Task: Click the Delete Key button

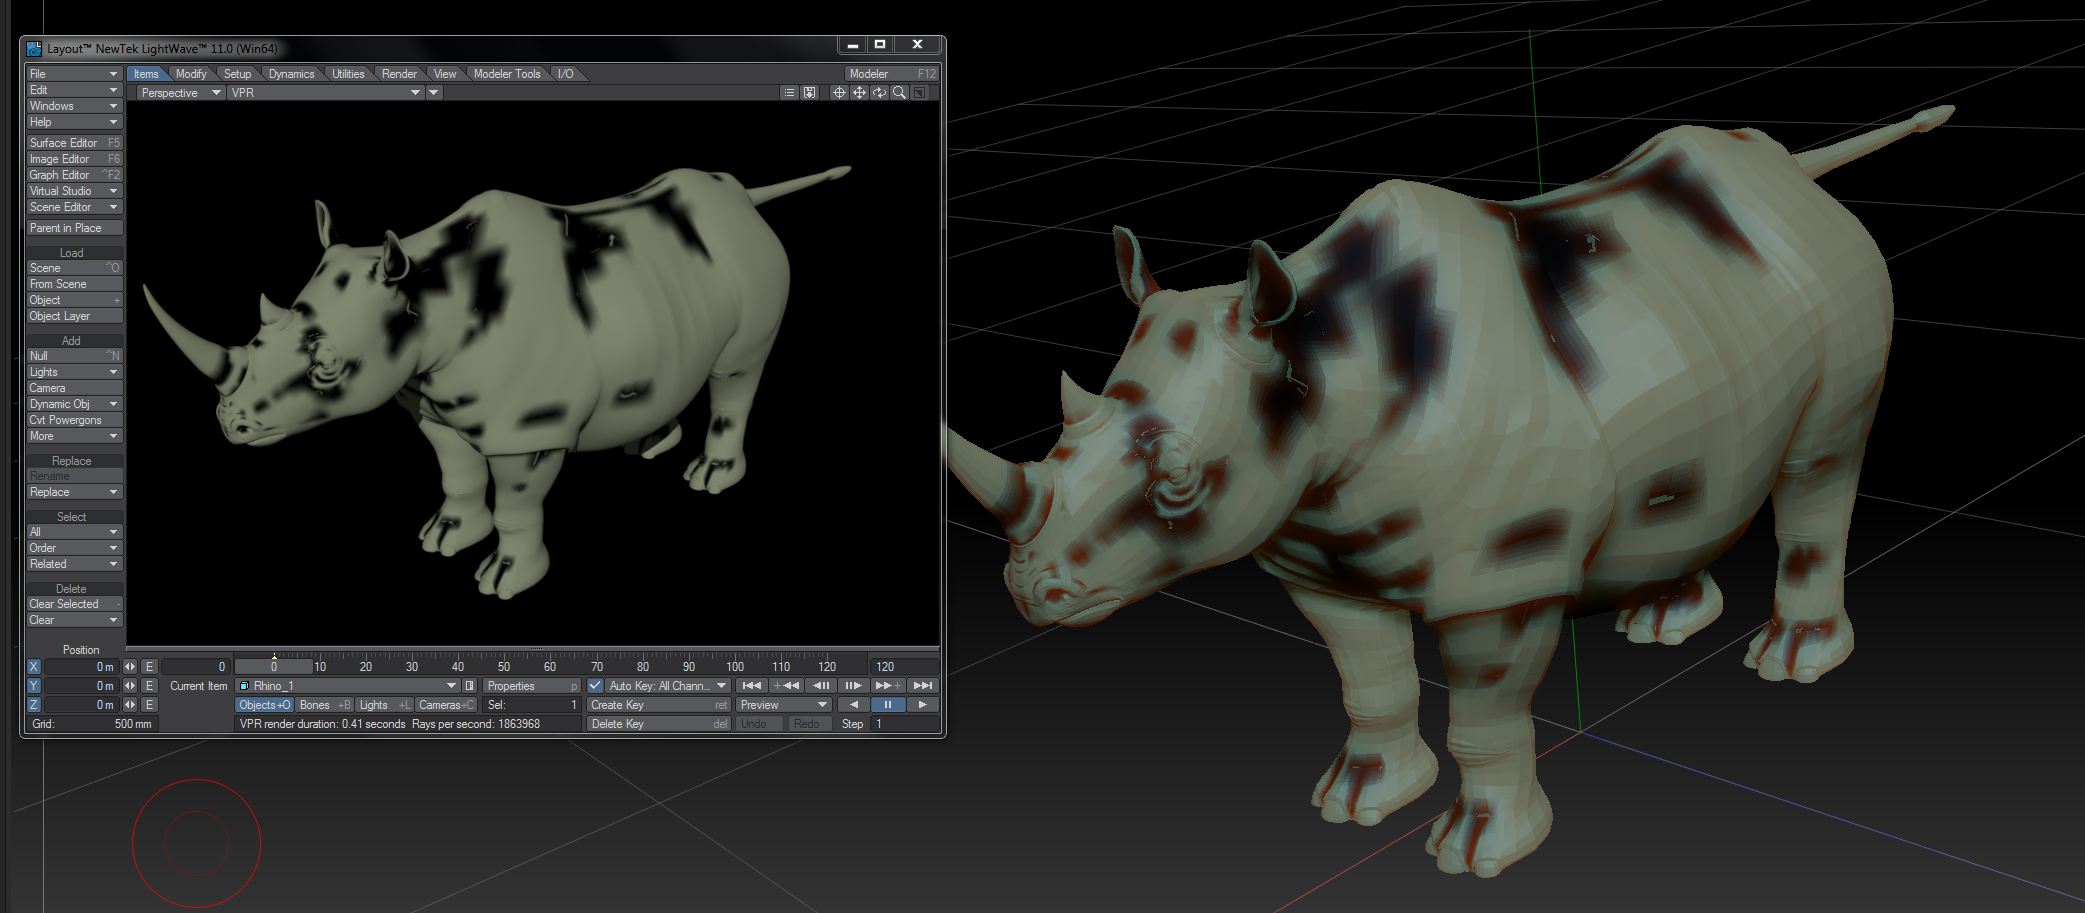Action: click(x=659, y=724)
